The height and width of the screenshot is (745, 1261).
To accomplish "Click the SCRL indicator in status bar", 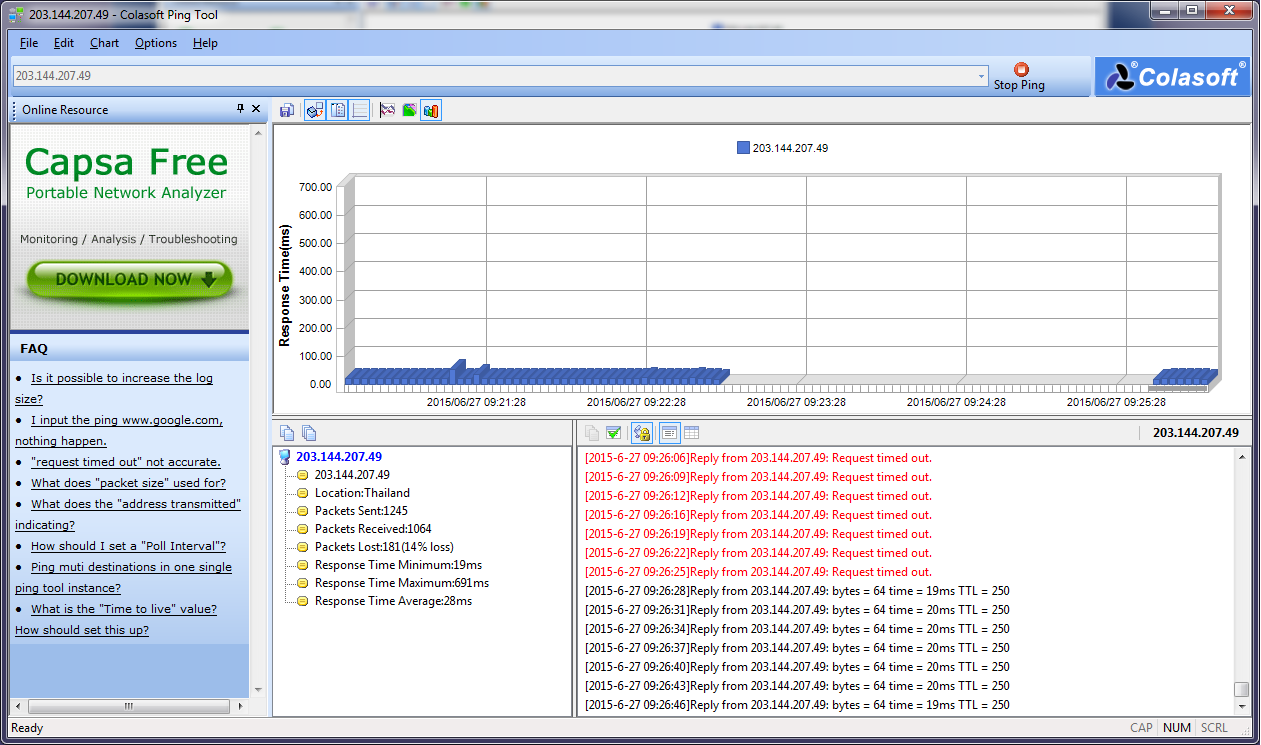I will (1215, 728).
